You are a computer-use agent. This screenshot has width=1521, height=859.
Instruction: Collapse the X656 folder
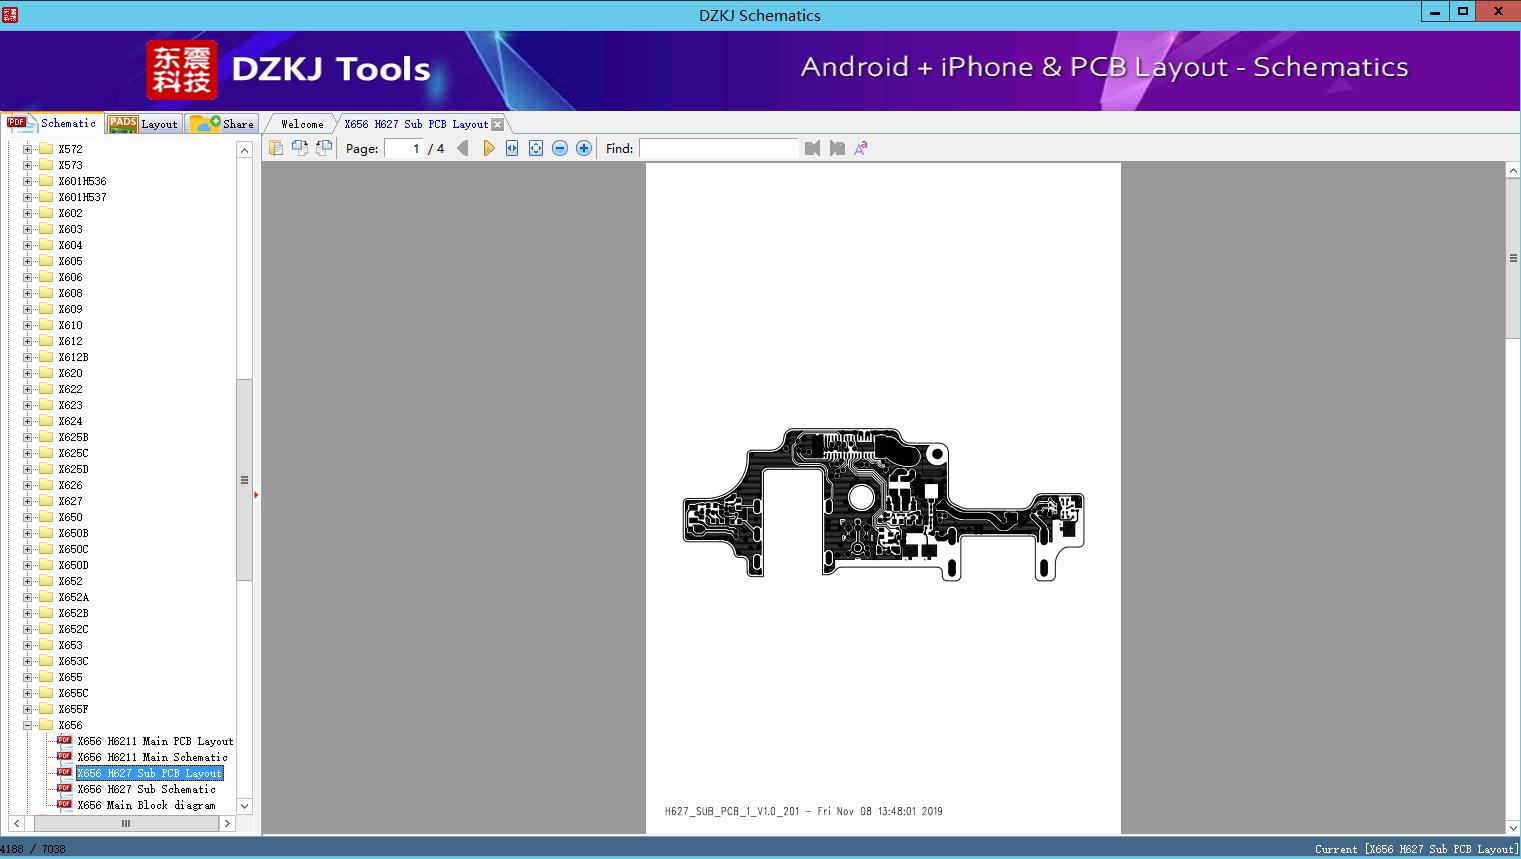click(x=28, y=725)
